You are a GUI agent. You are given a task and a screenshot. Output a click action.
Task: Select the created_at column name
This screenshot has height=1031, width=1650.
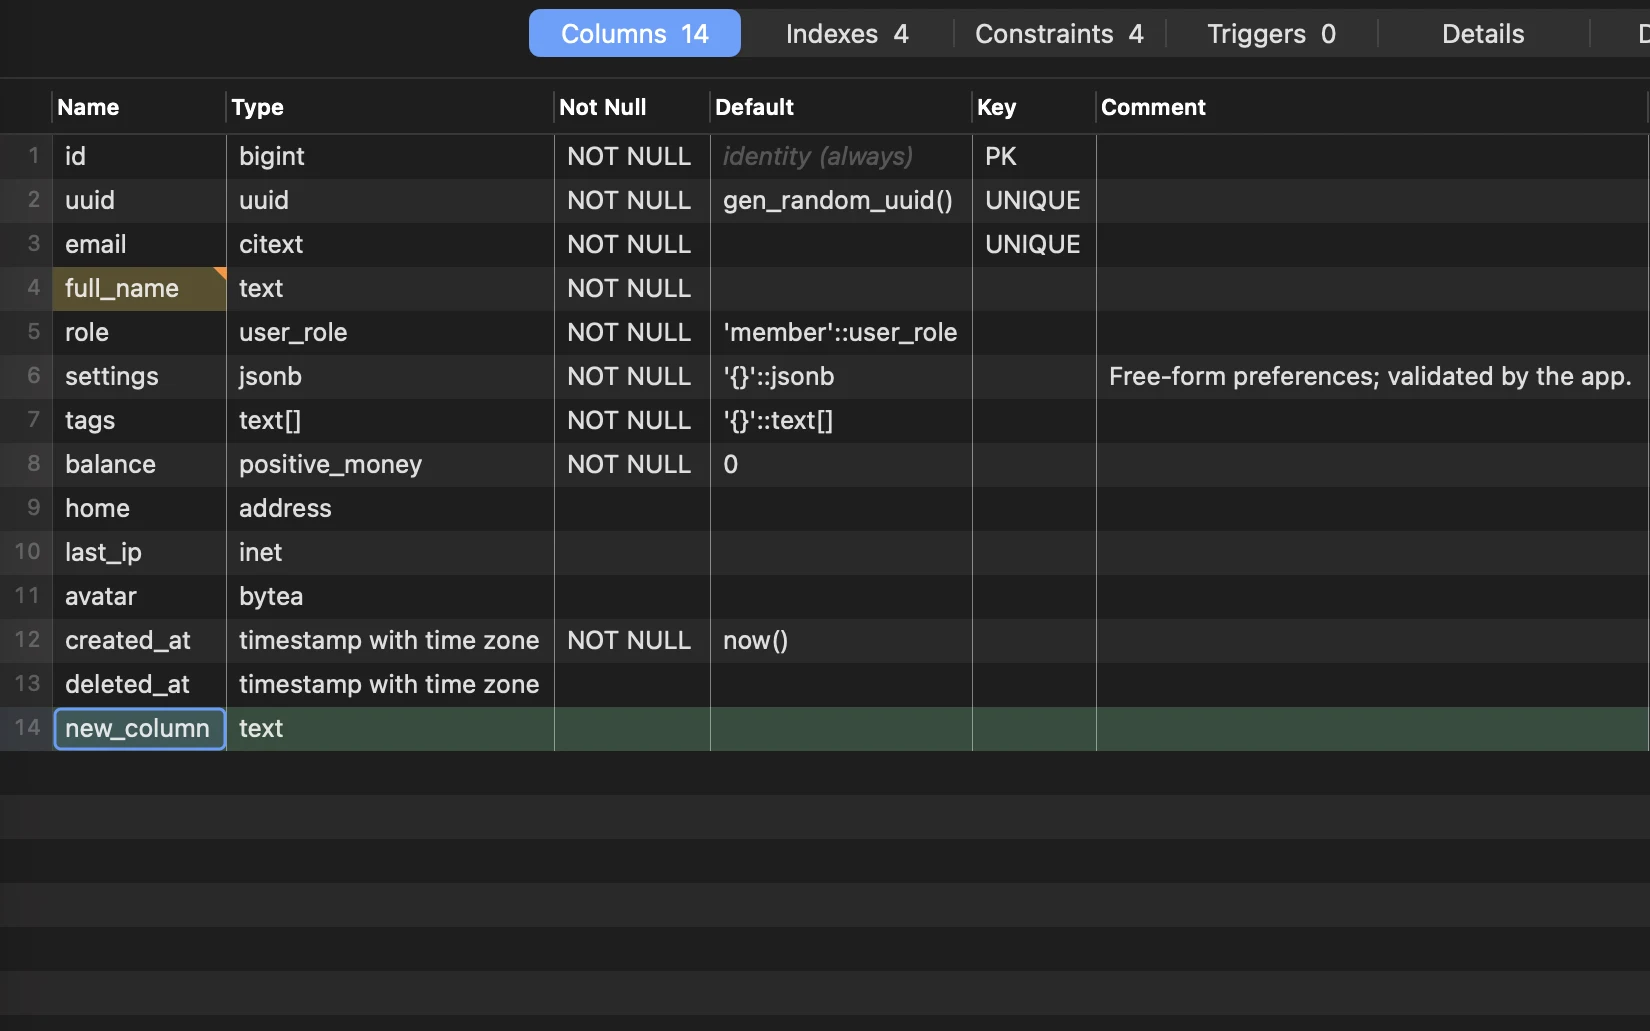tap(139, 640)
